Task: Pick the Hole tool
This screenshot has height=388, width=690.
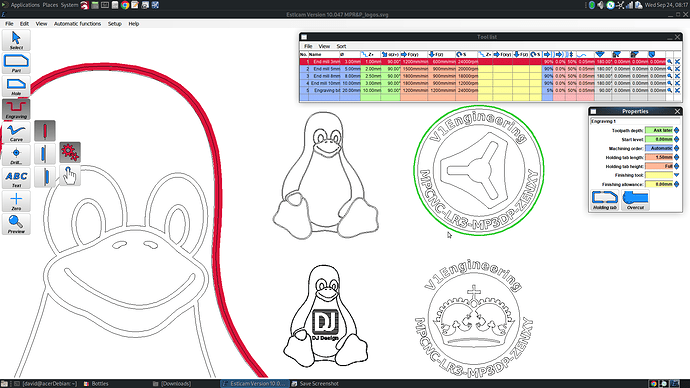Action: coord(16,86)
